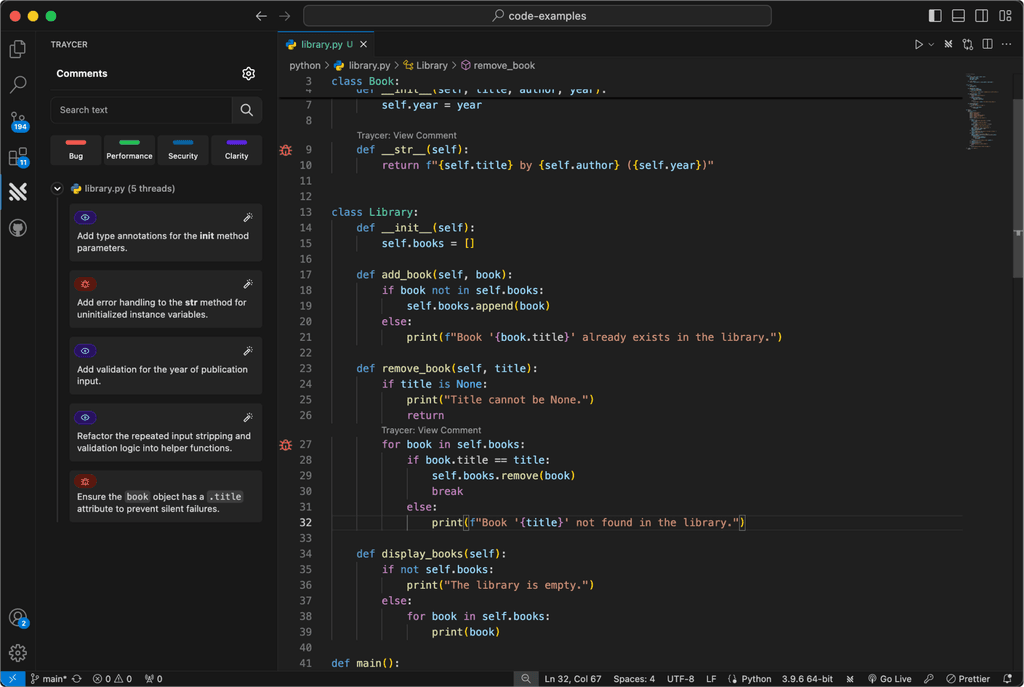
Task: Toggle the Performance comment filter
Action: click(130, 150)
